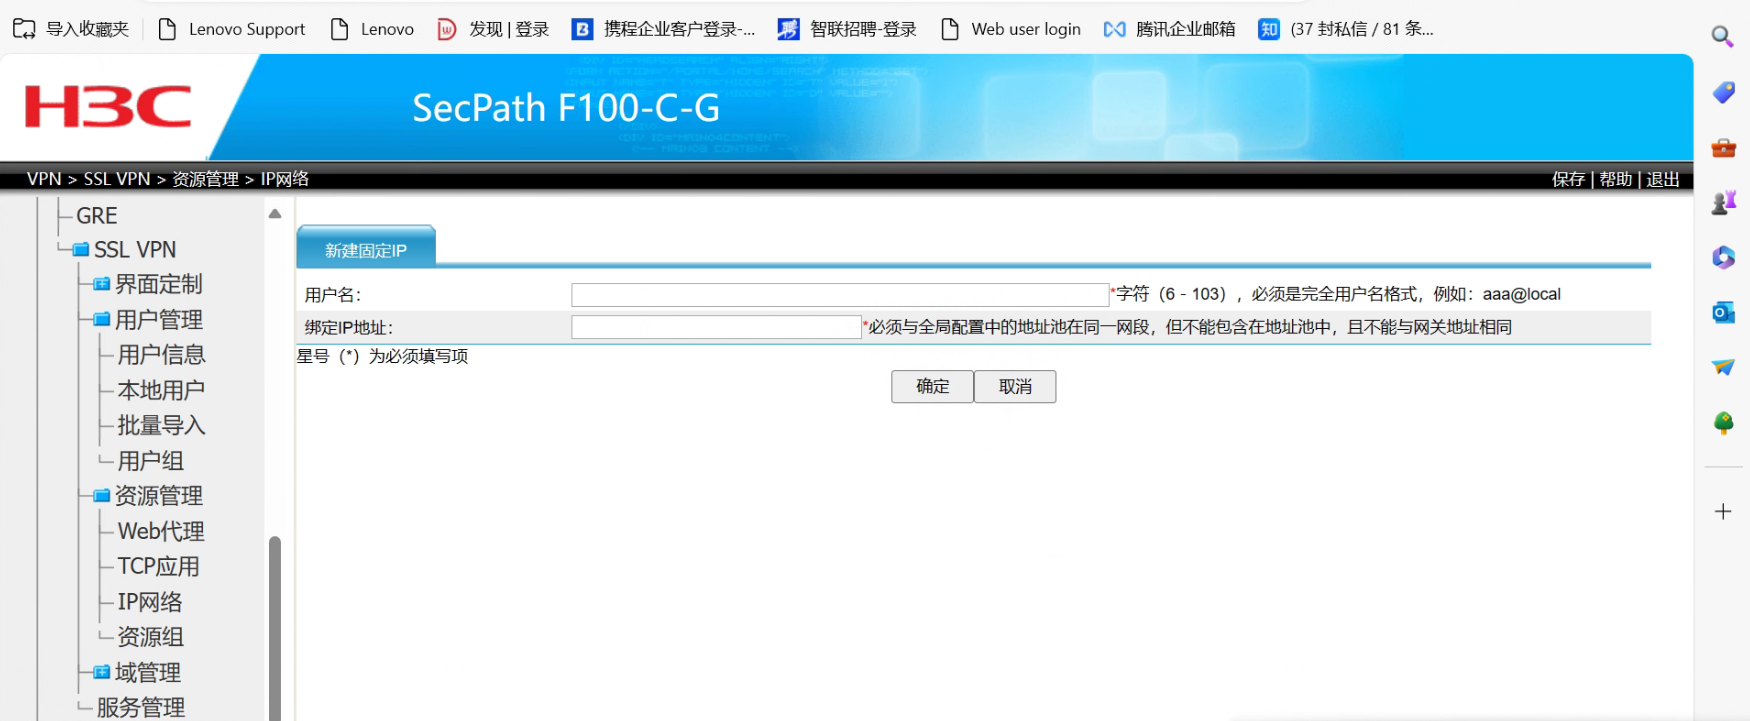Open the Microsoft 365 sidebar icon

(1723, 258)
